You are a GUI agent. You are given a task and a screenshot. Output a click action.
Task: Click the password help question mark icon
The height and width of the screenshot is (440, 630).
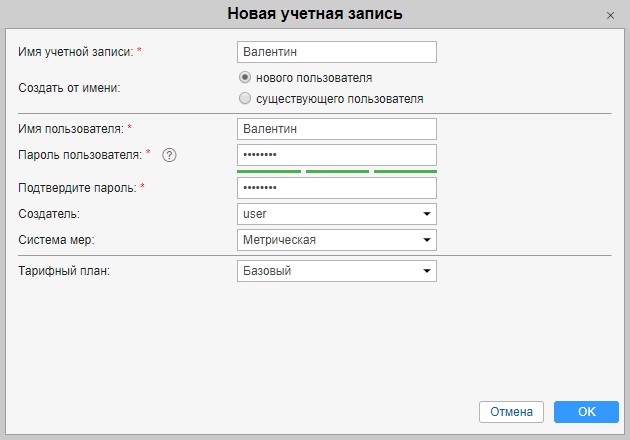click(x=169, y=155)
